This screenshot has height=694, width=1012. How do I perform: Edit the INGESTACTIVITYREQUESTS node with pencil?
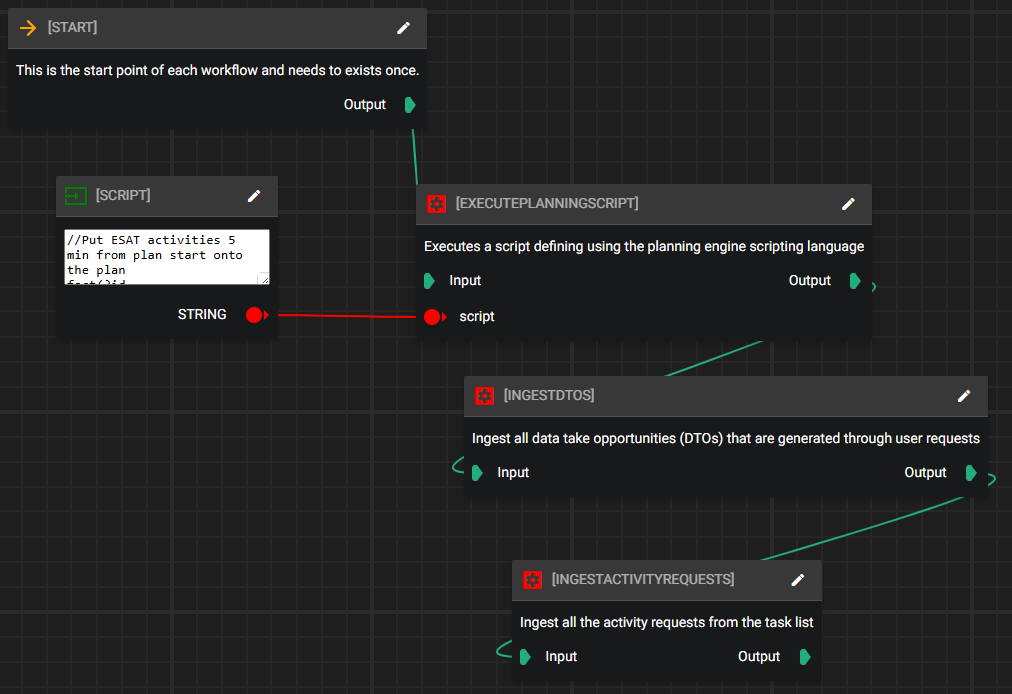(x=798, y=580)
